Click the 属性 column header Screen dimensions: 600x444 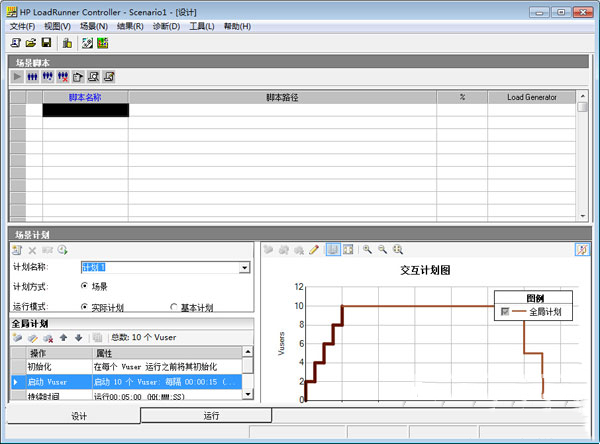click(x=168, y=353)
